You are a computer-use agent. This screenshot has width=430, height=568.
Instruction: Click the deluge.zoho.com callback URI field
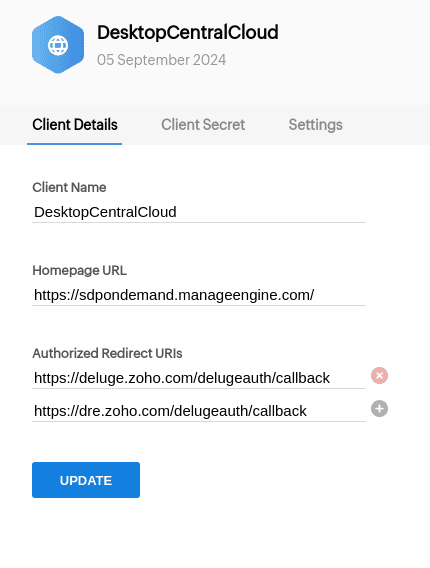coord(199,378)
